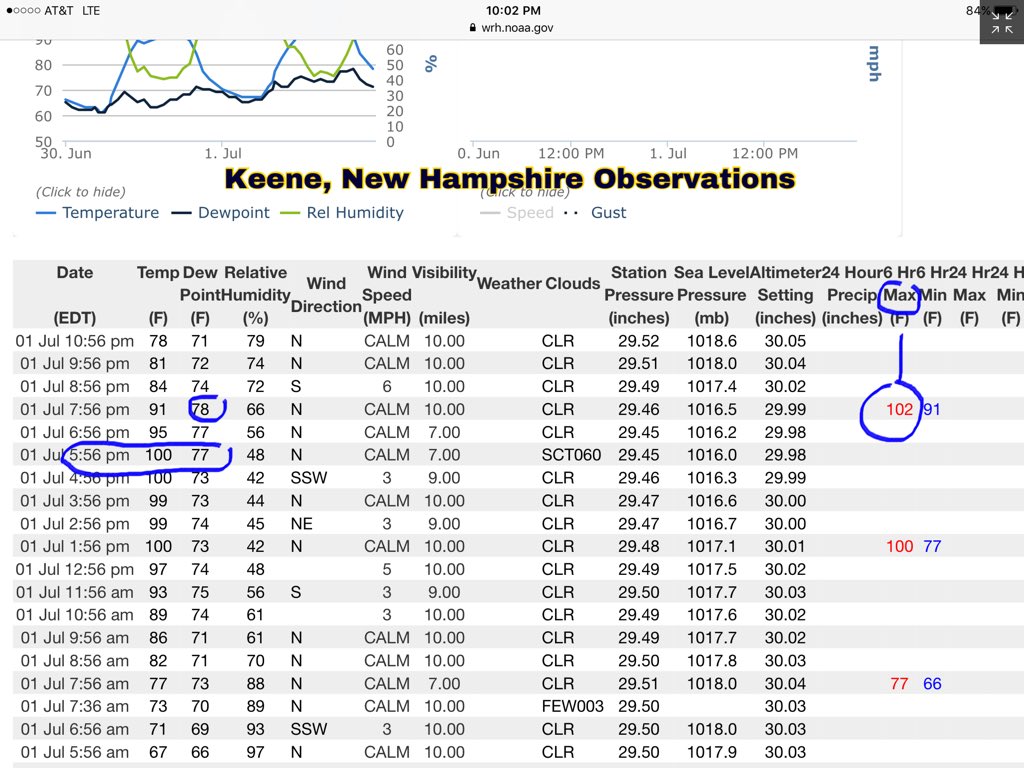This screenshot has width=1024, height=768.
Task: Tap the LTE network indicator
Action: point(91,10)
